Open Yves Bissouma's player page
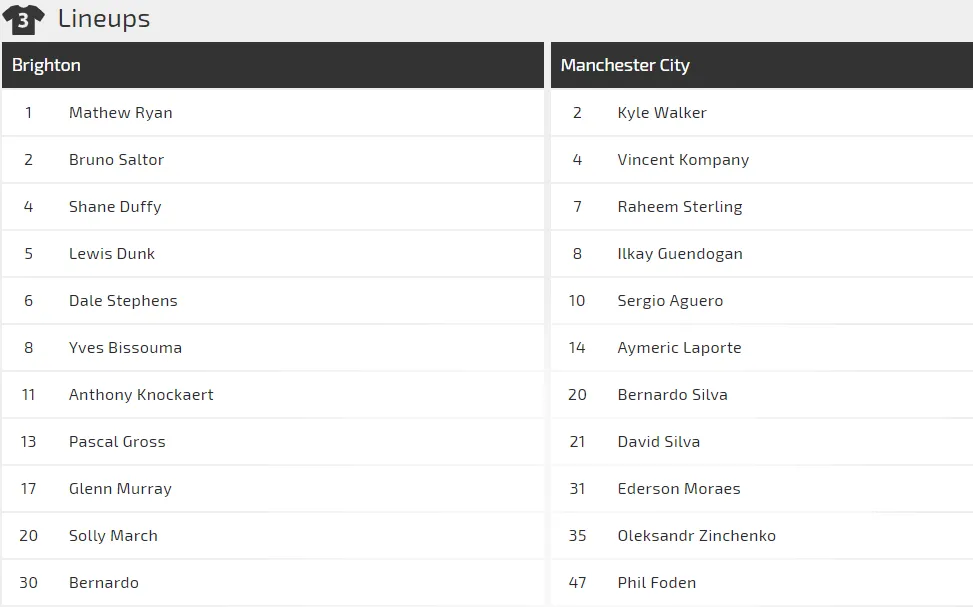973x607 pixels. (125, 348)
